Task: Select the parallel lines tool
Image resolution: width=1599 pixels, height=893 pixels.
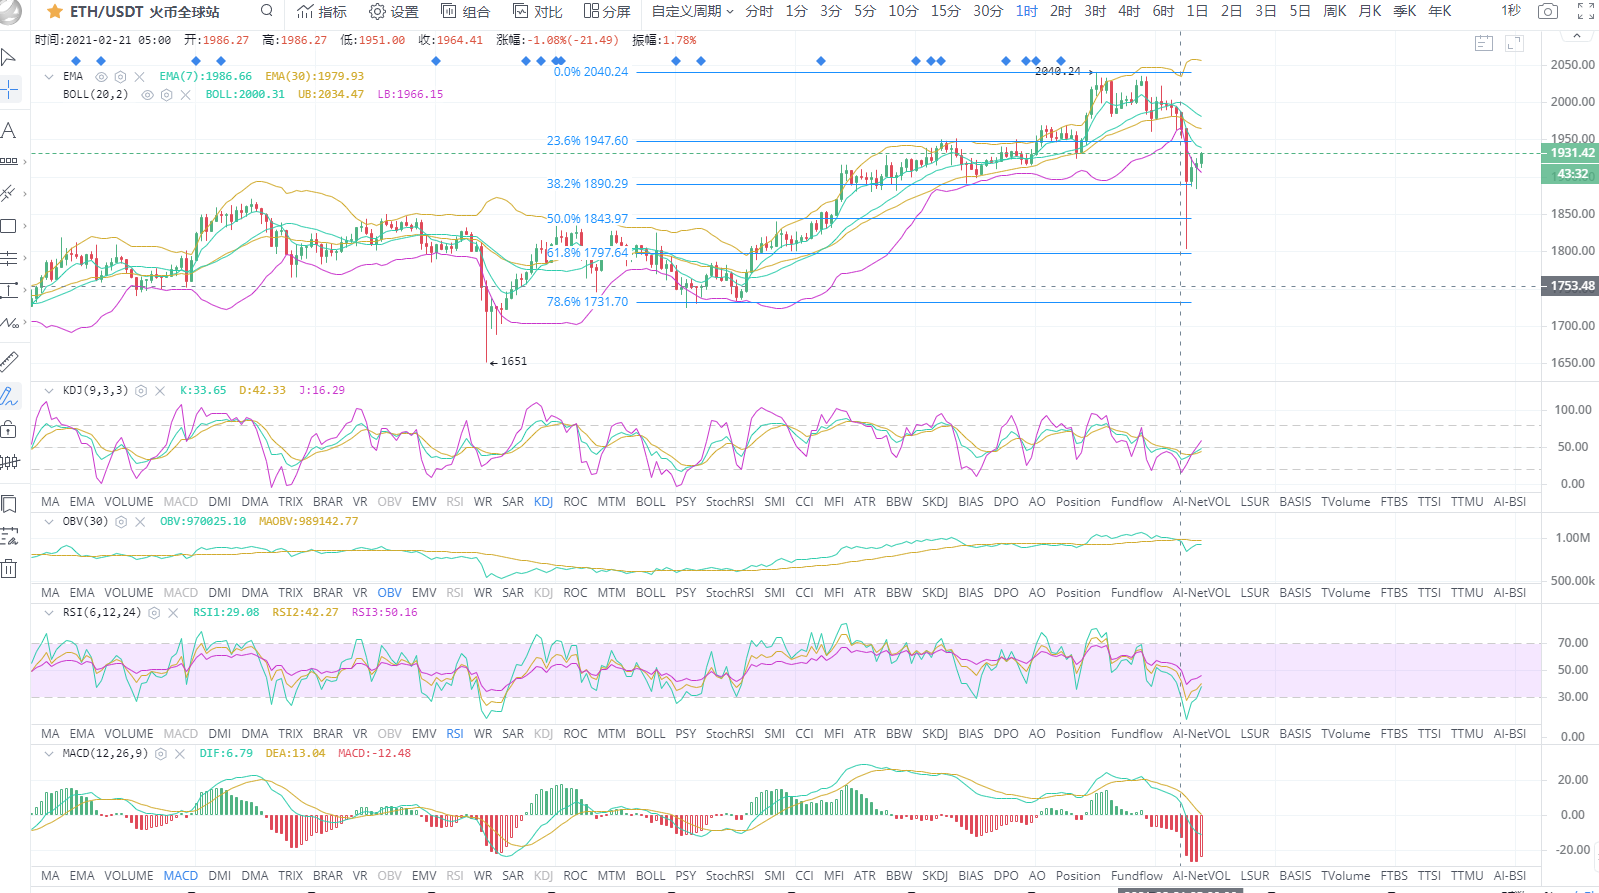Action: point(9,258)
